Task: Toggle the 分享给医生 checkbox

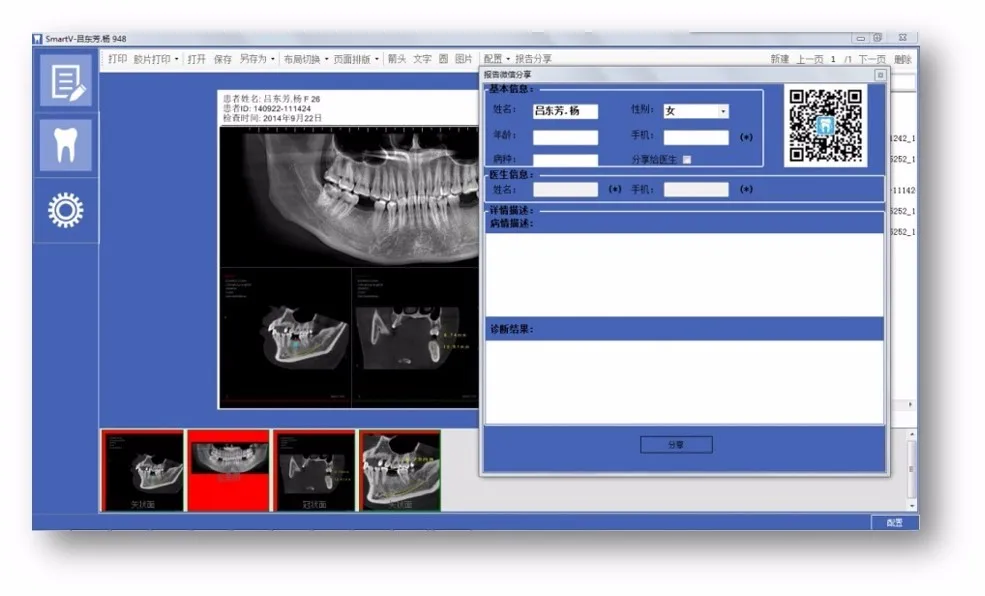Action: [686, 160]
